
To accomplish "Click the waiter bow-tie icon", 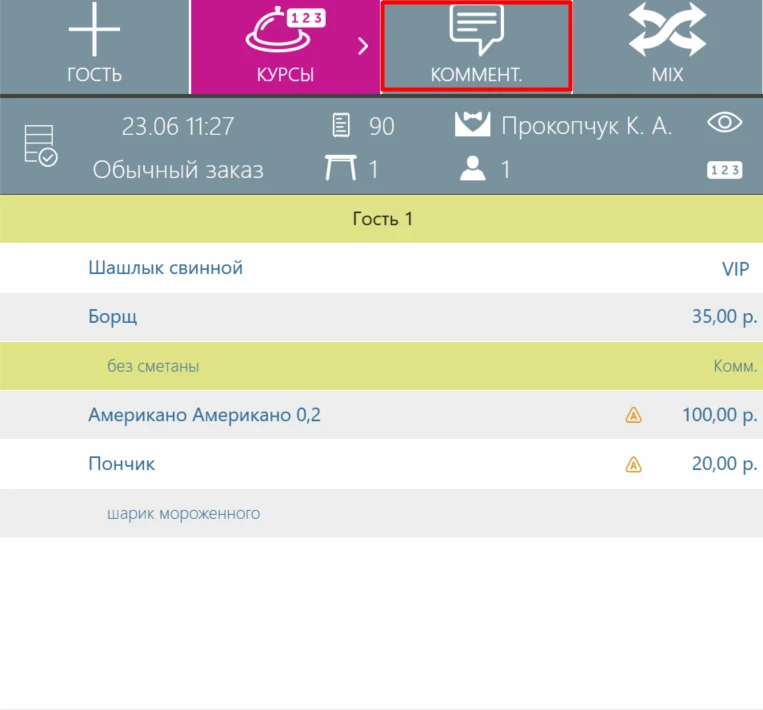I will [x=472, y=124].
